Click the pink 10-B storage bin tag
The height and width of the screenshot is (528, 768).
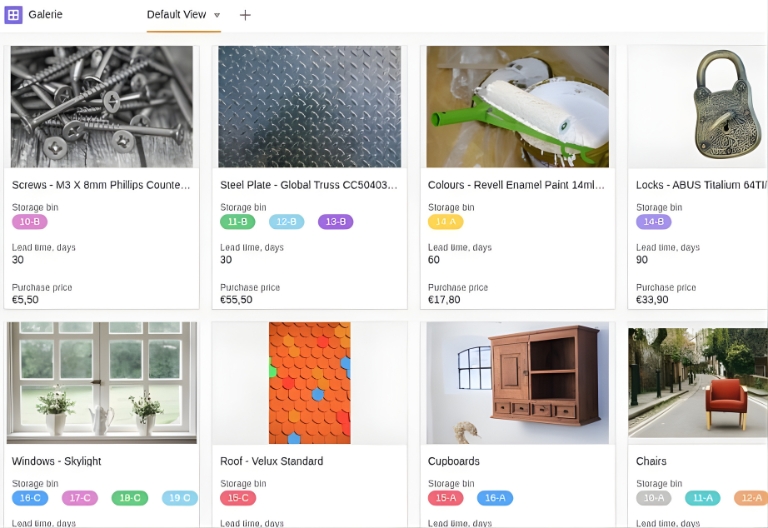click(30, 222)
